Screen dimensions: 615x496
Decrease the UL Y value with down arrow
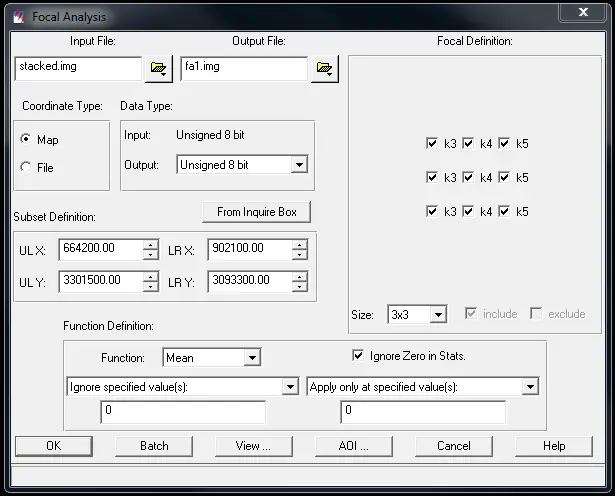click(x=151, y=287)
